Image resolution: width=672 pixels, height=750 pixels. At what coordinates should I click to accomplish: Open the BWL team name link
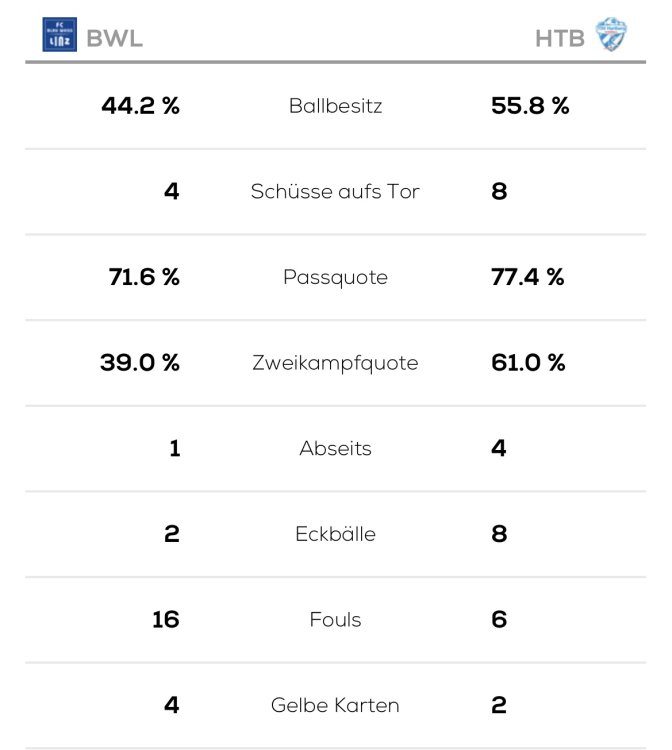click(114, 38)
